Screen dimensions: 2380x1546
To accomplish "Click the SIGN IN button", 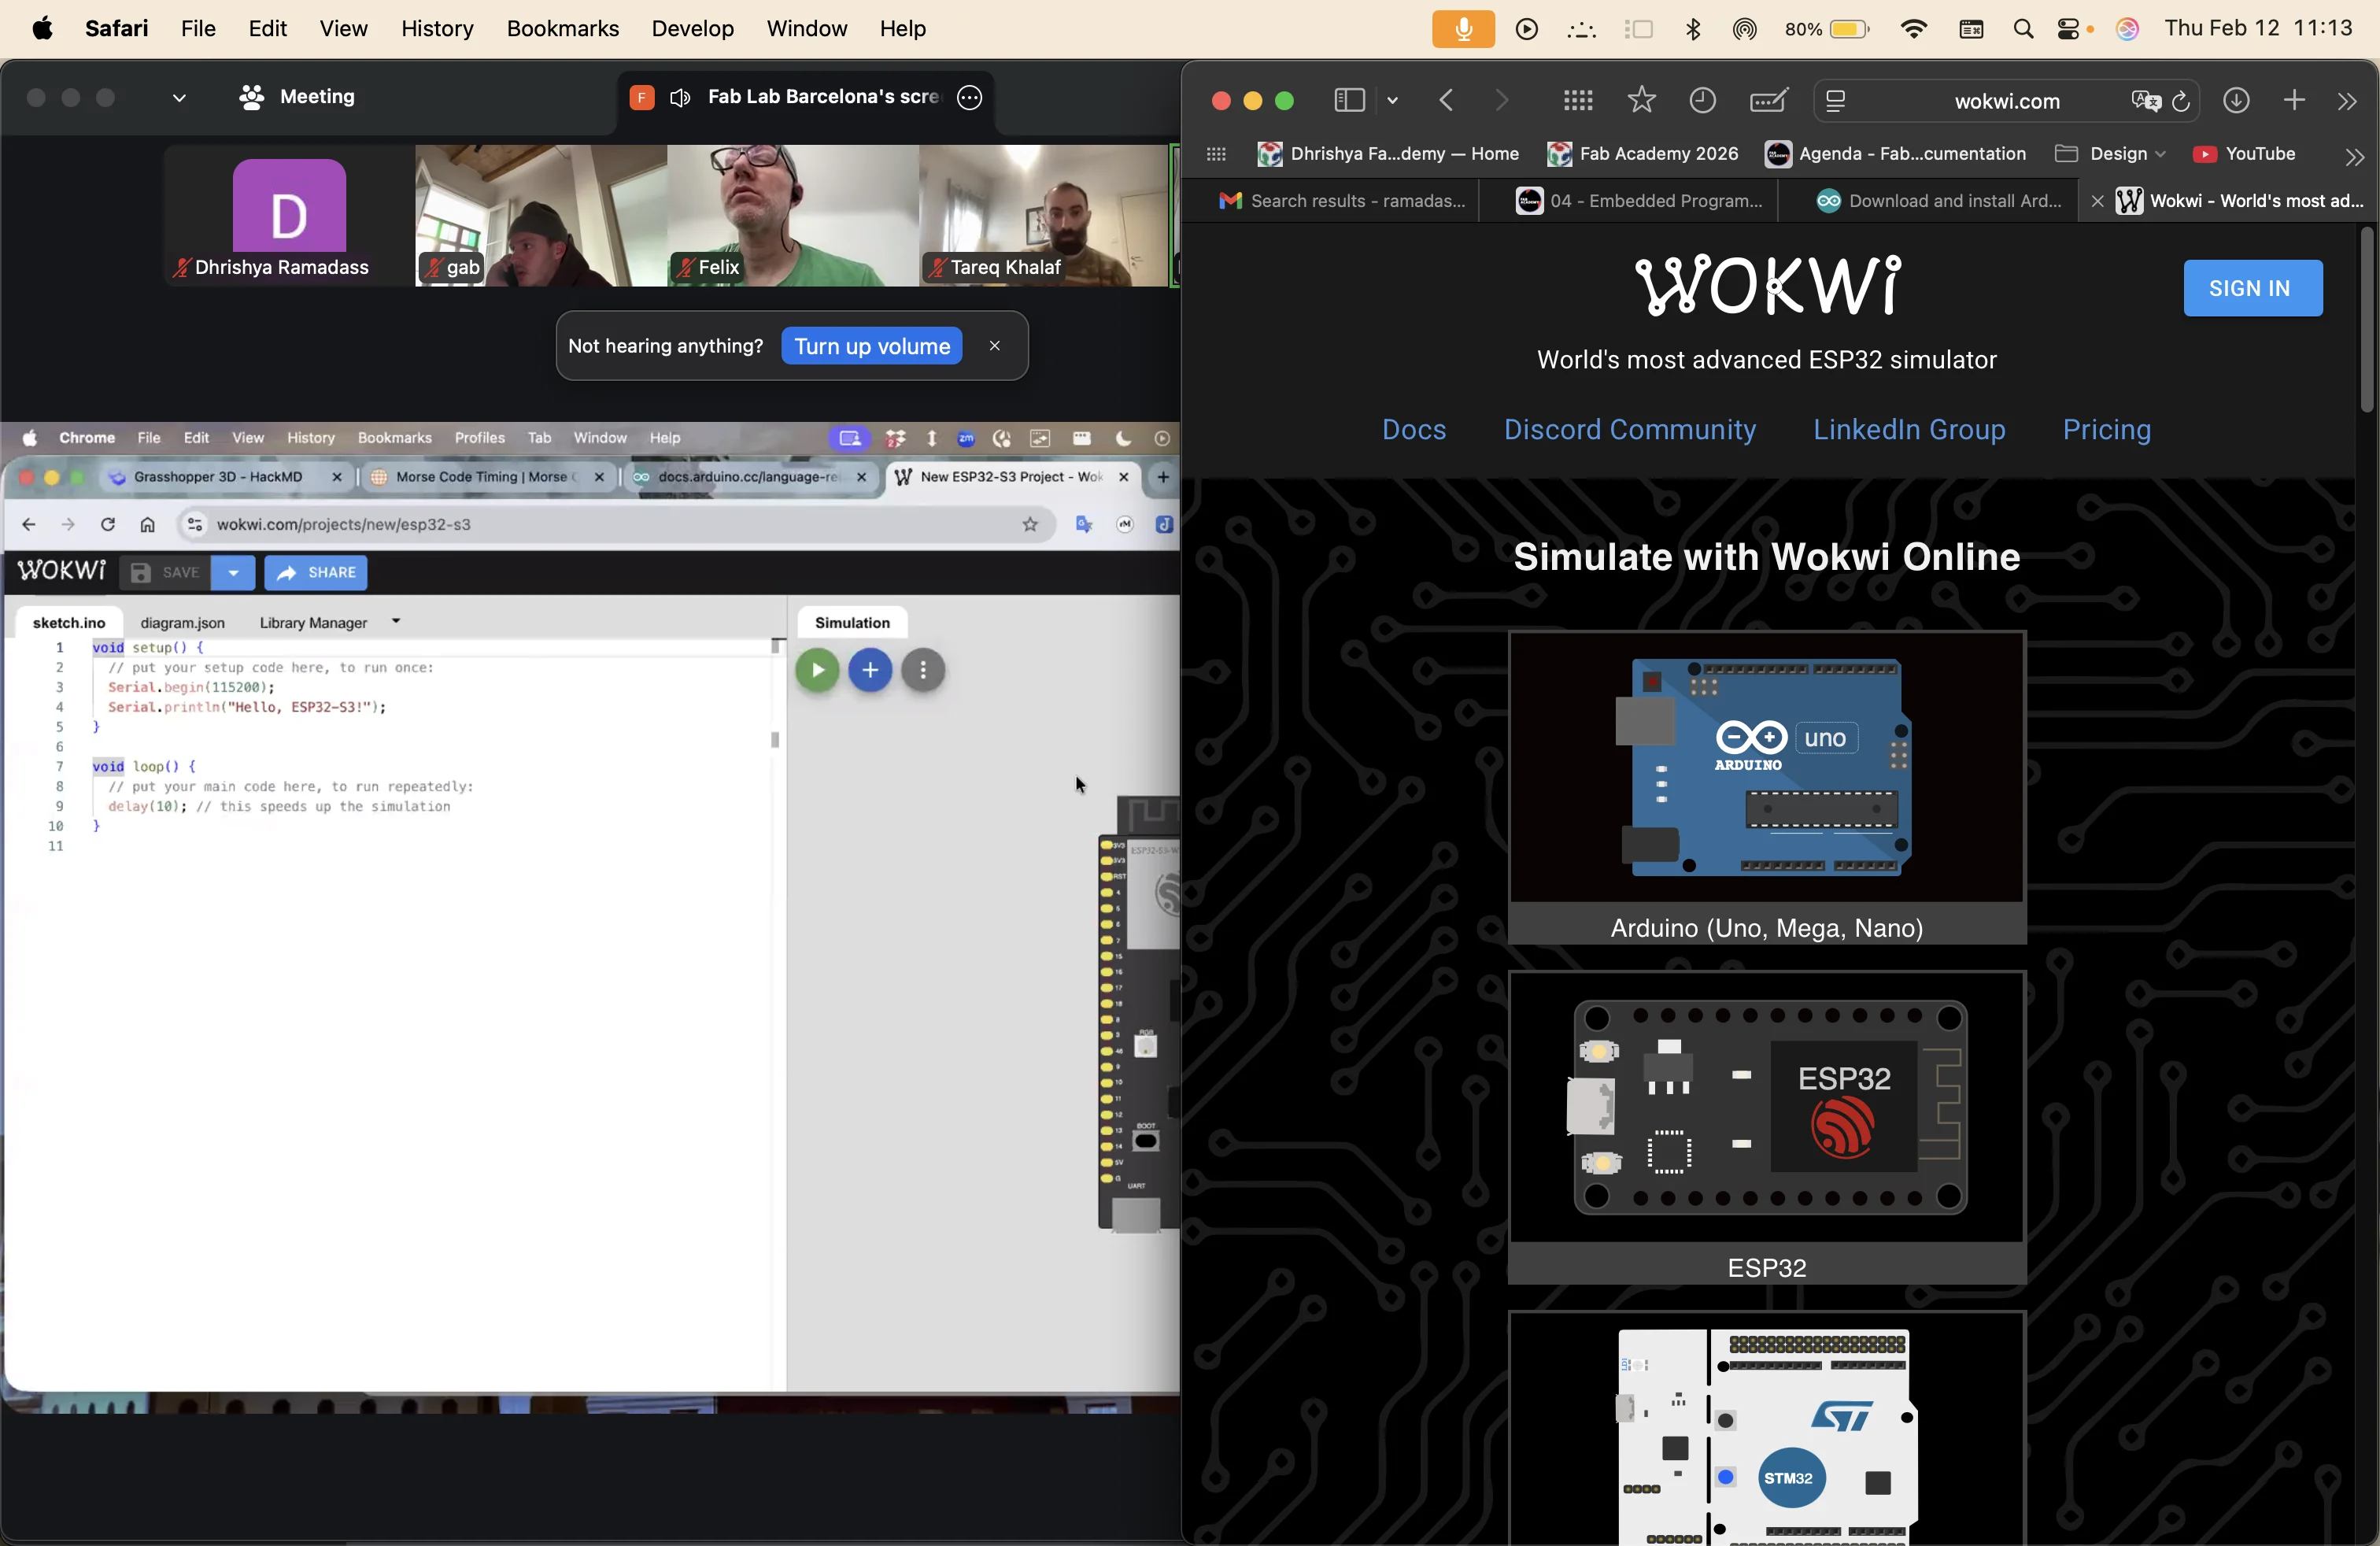I will 2252,288.
